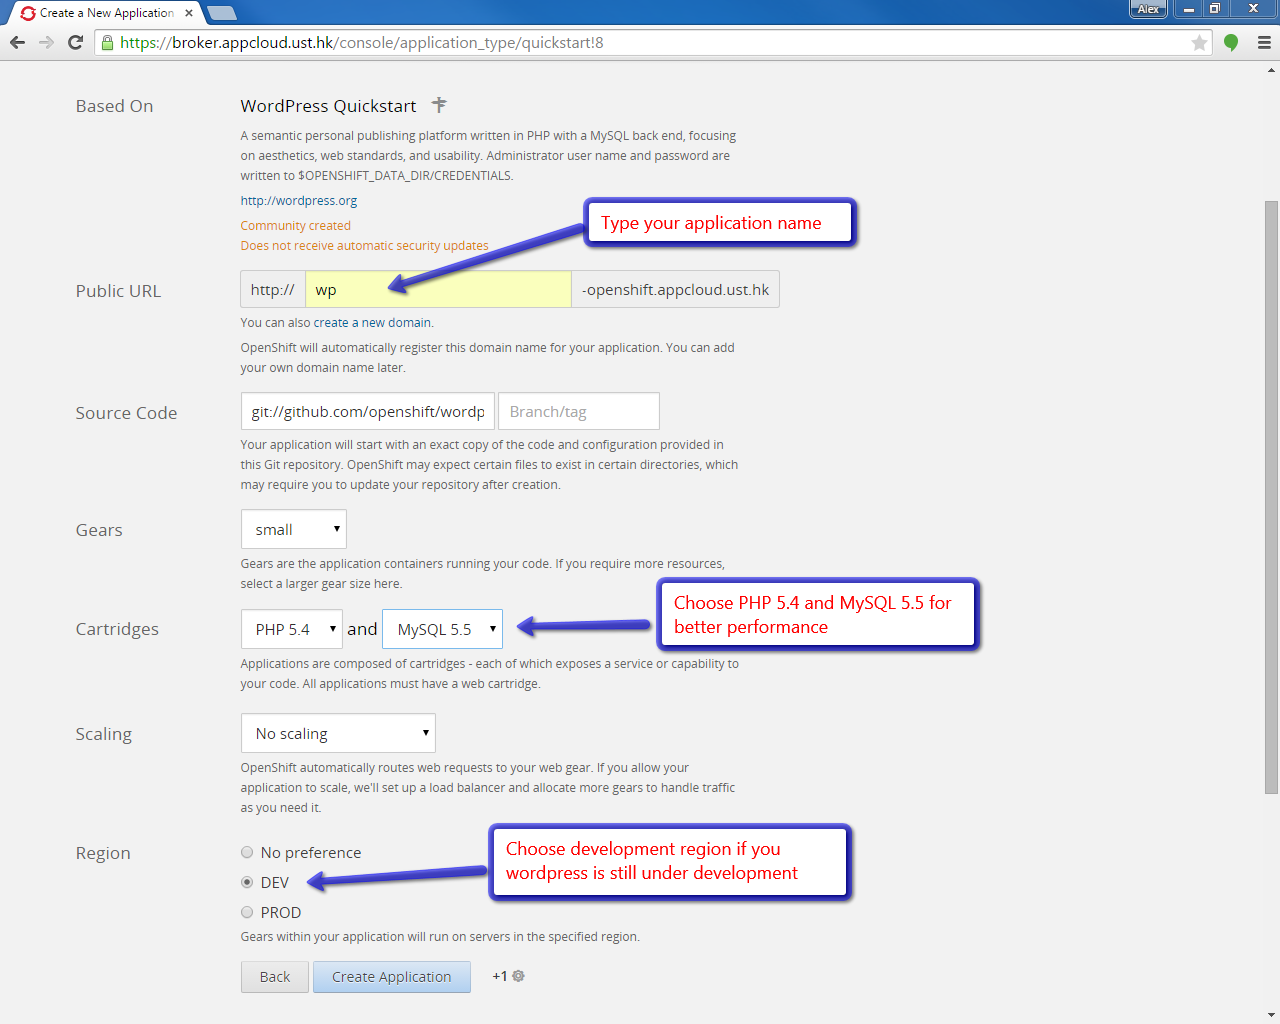Reload the page with refresh icon
The height and width of the screenshot is (1024, 1280).
75,42
